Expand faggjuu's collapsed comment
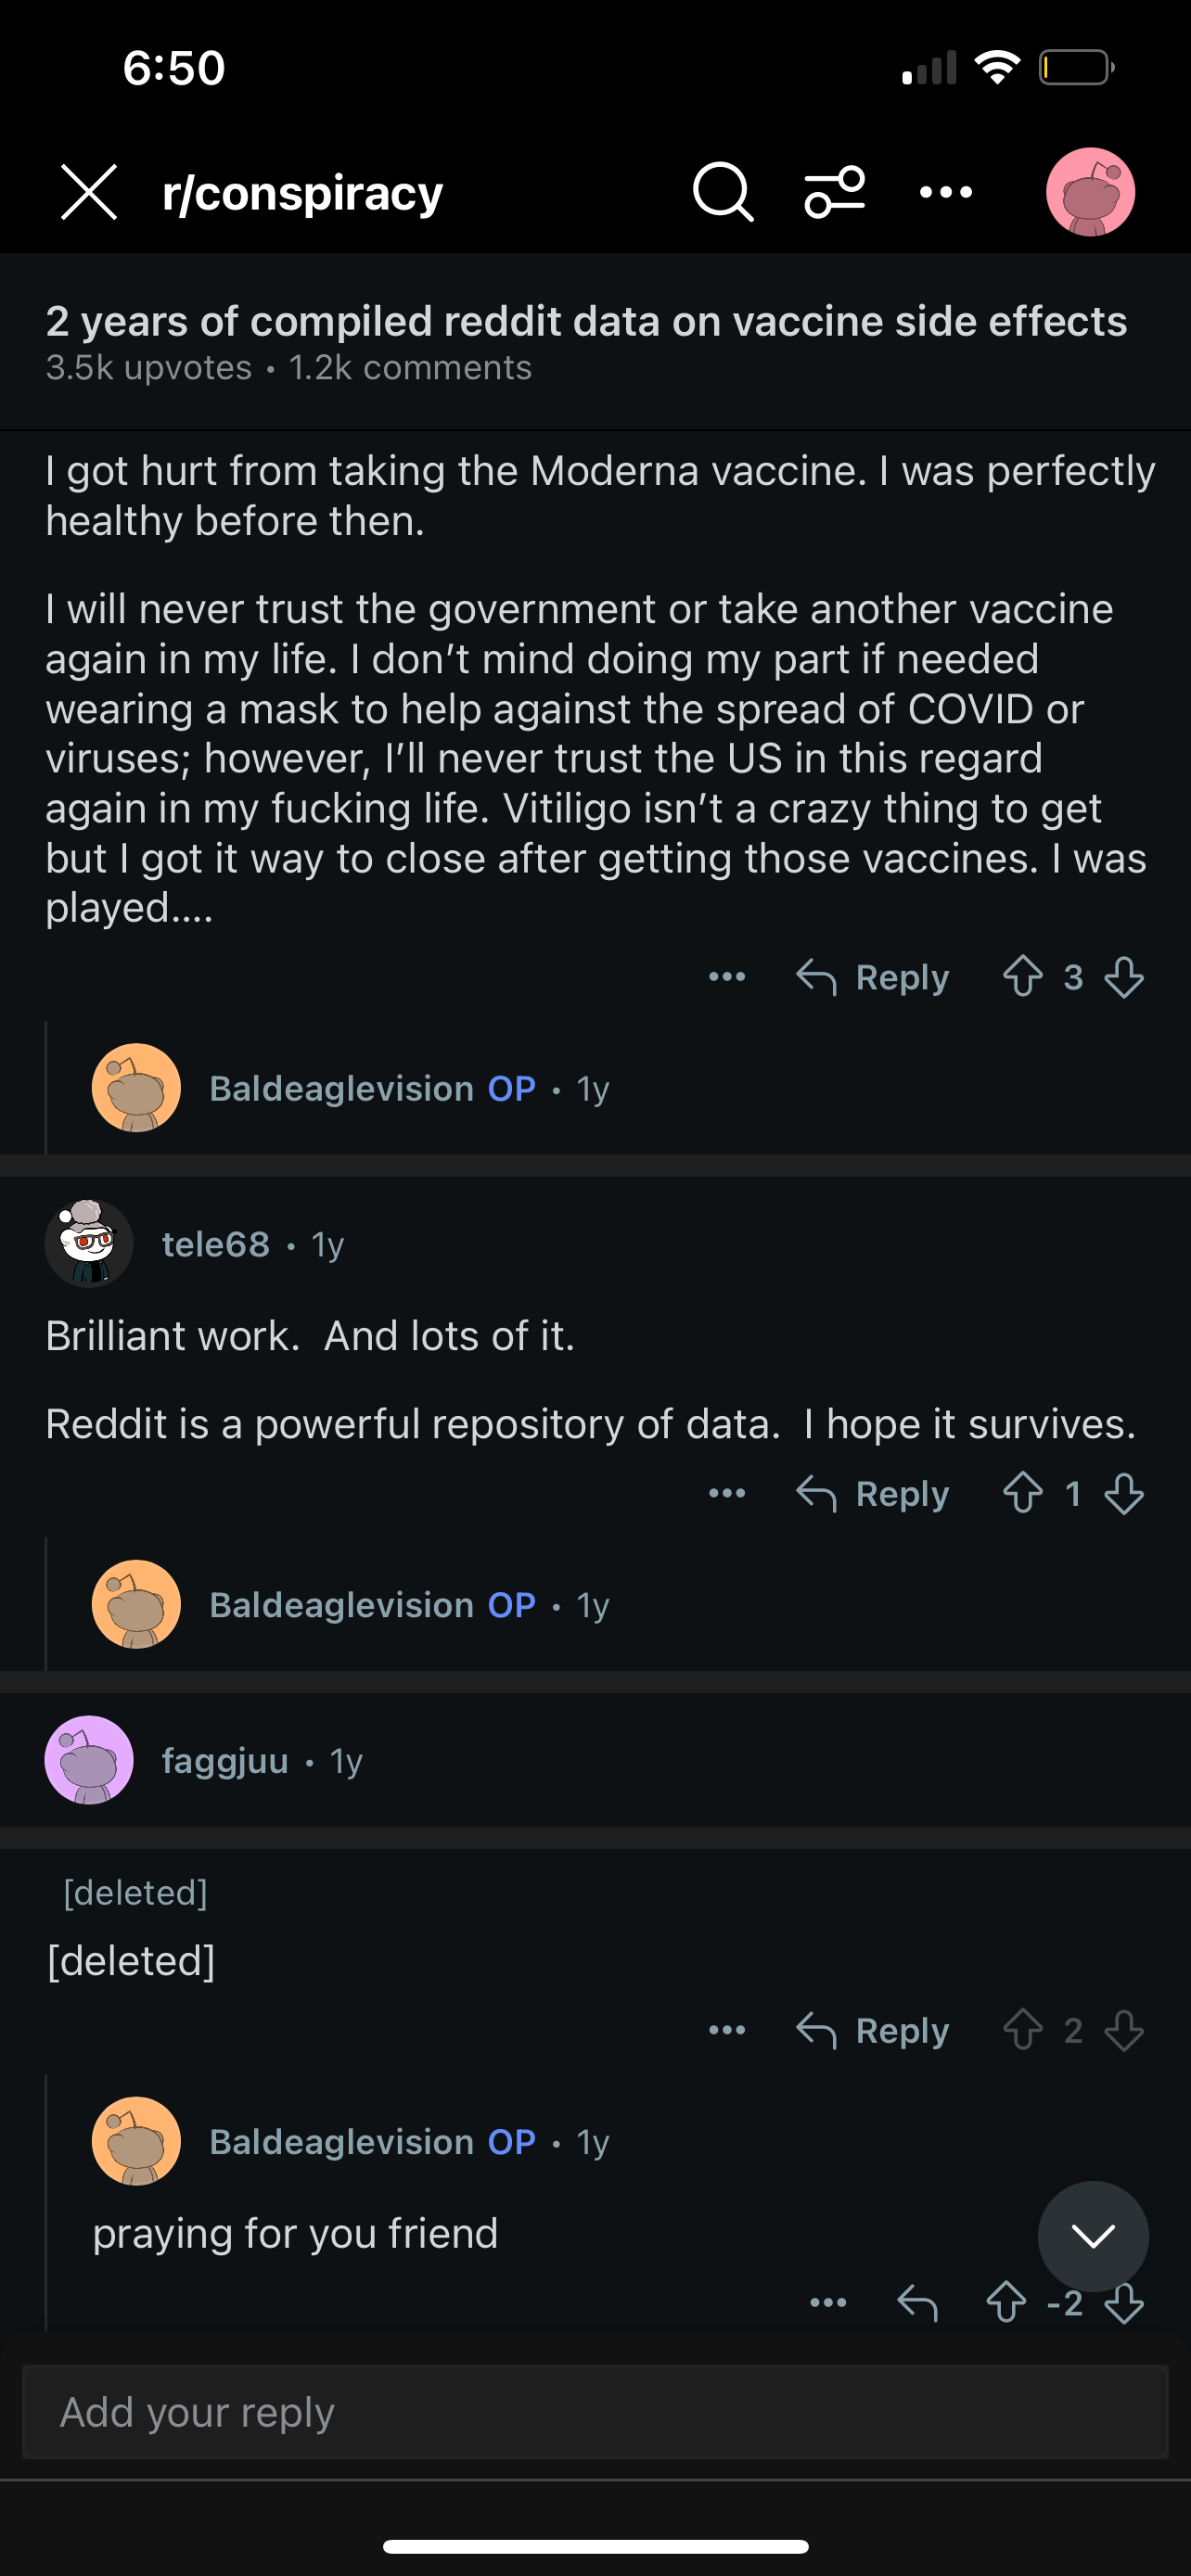Viewport: 1191px width, 2576px height. [x=595, y=1760]
